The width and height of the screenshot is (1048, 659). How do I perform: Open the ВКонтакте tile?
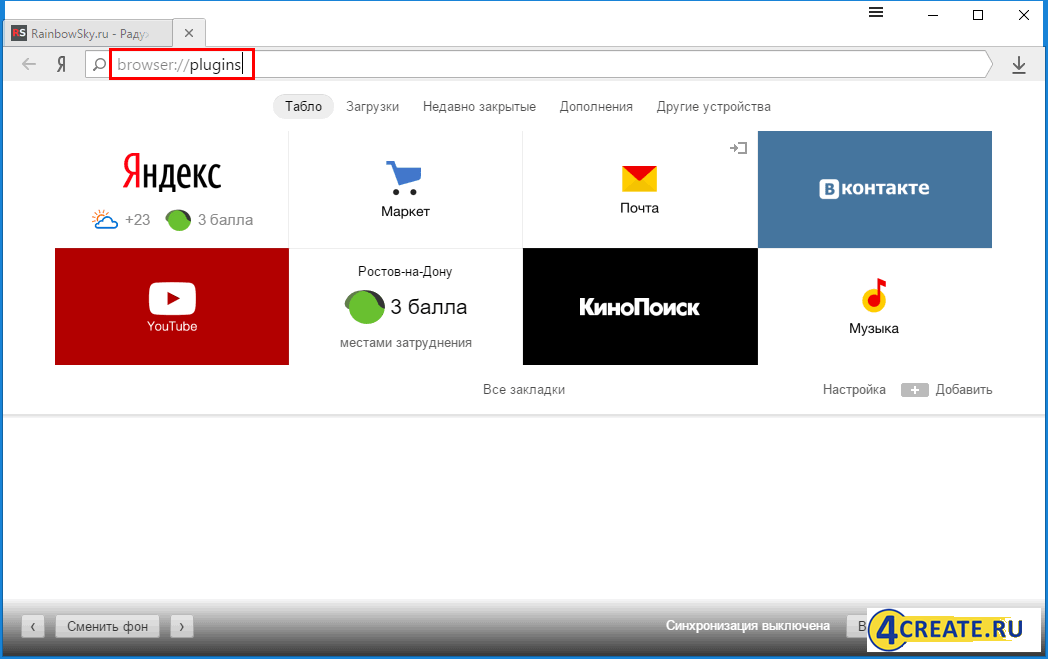tap(874, 189)
